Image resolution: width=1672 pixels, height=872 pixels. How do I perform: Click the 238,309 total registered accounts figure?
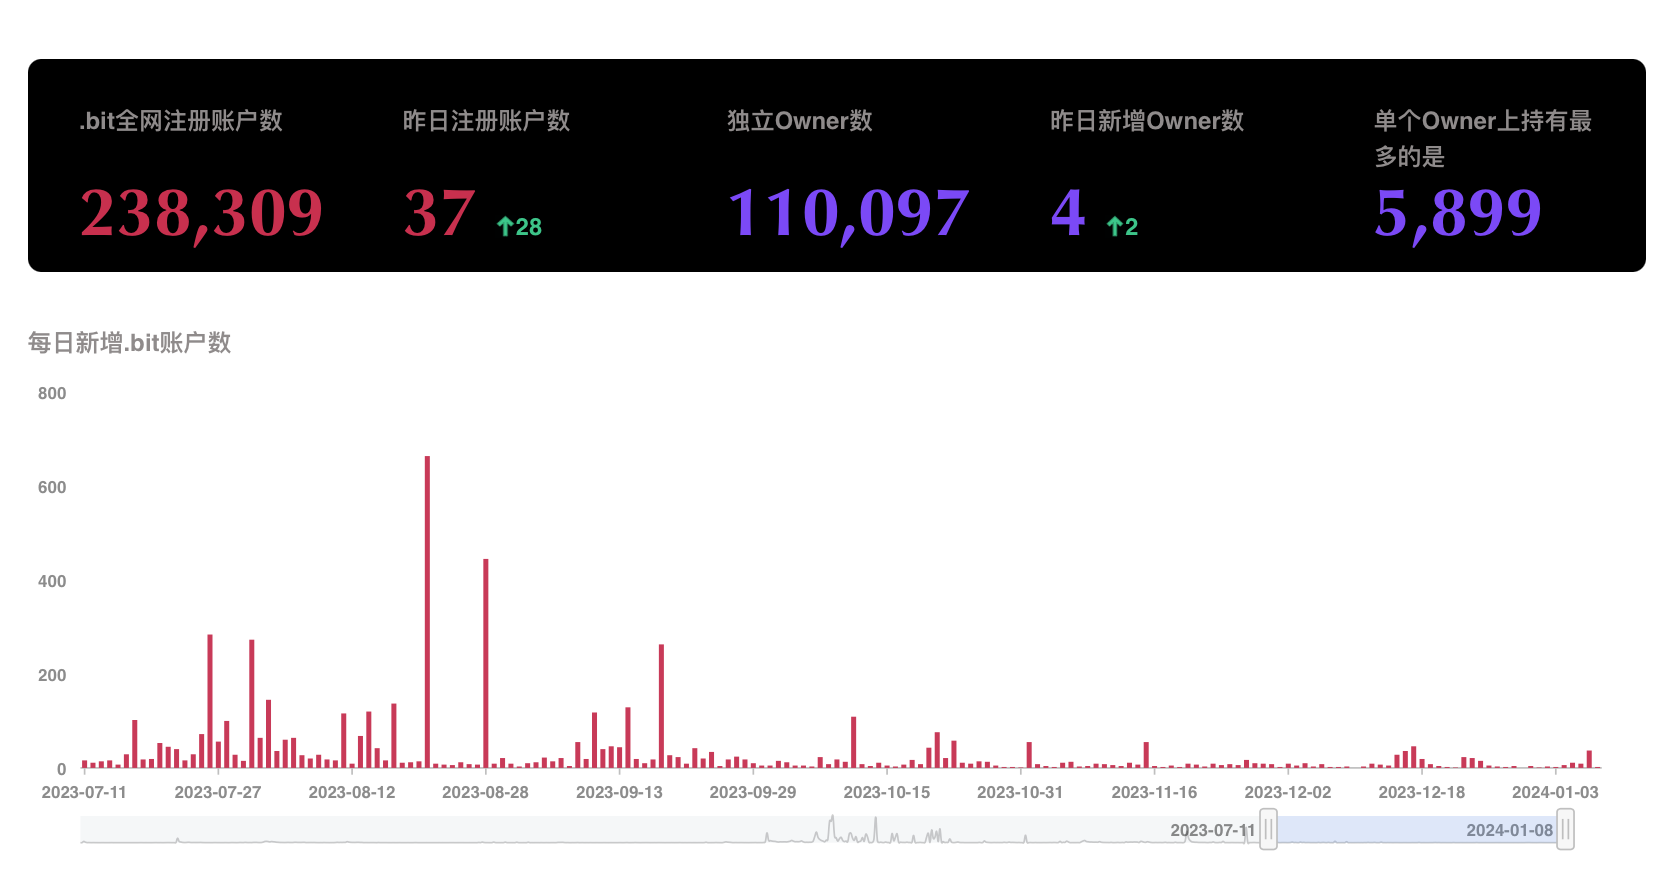(x=201, y=213)
